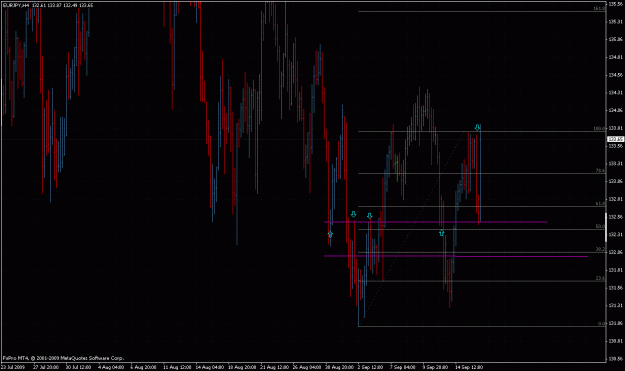
Task: Click the 22 Jul 2009 date label
Action: point(13,367)
